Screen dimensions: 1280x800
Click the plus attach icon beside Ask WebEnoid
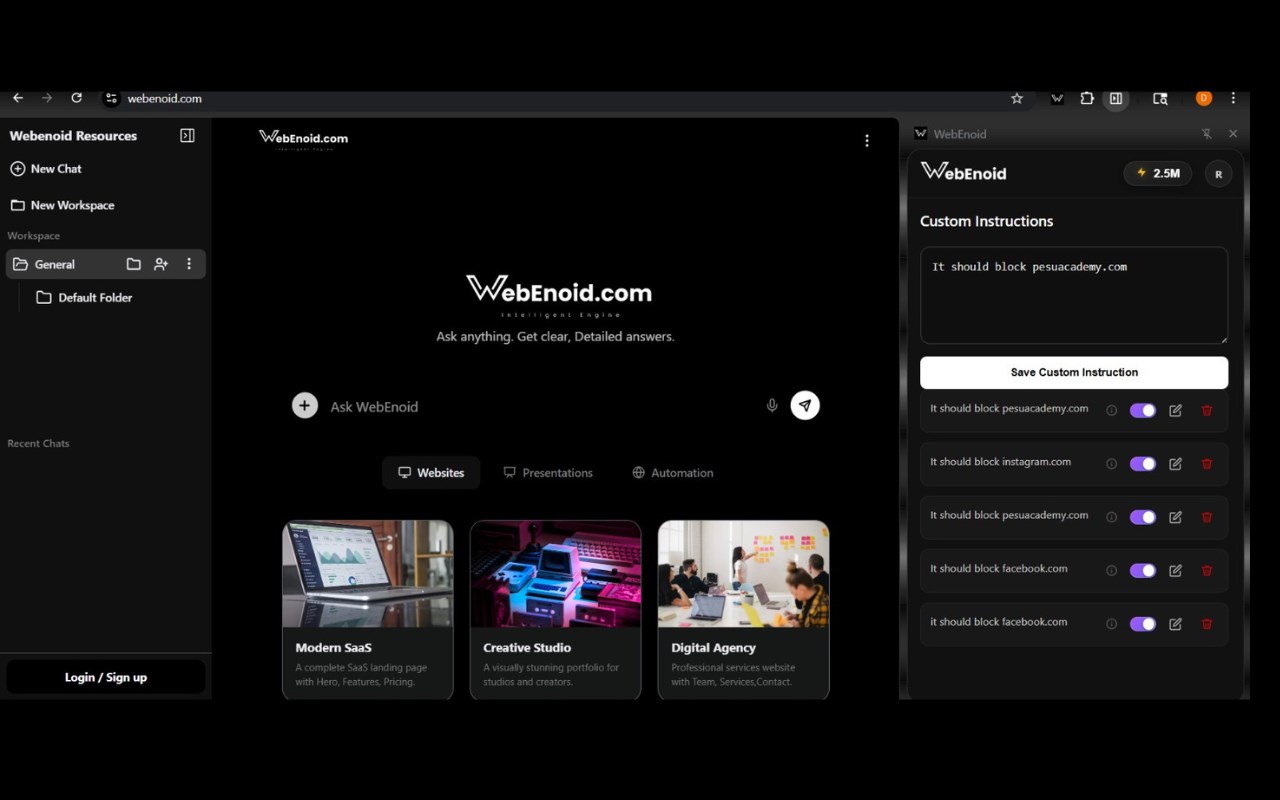click(305, 405)
